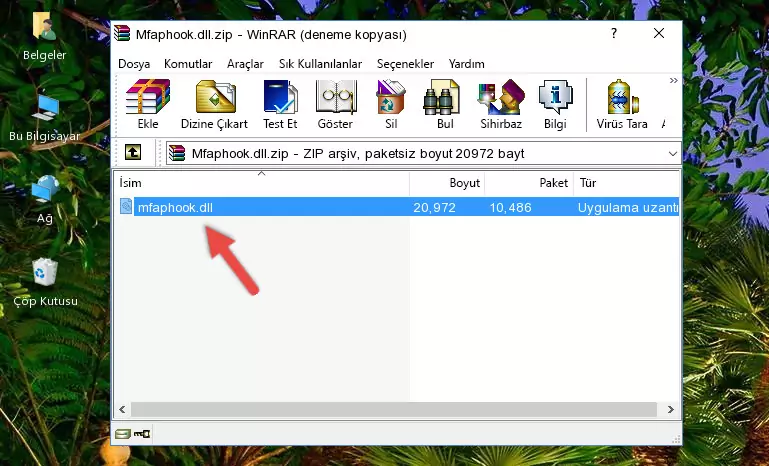Image resolution: width=769 pixels, height=466 pixels.
Task: Open the Komutlar menu
Action: click(x=188, y=64)
